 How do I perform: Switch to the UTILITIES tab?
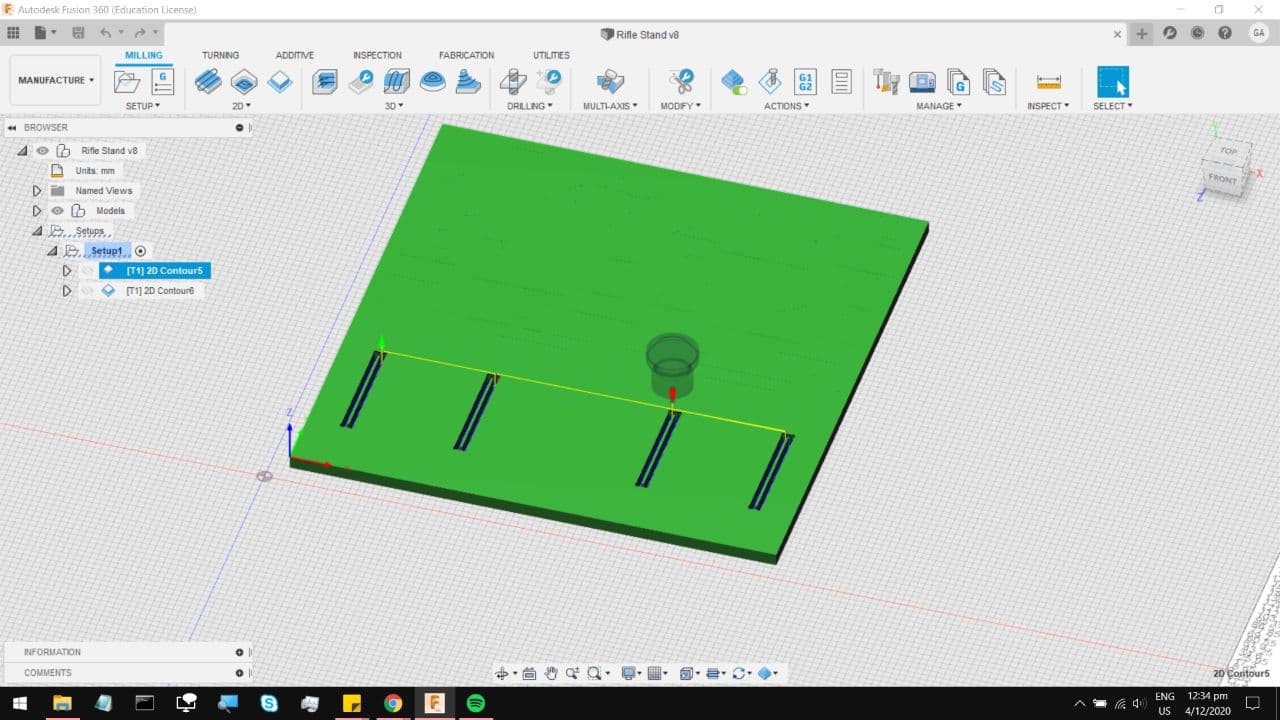[551, 55]
